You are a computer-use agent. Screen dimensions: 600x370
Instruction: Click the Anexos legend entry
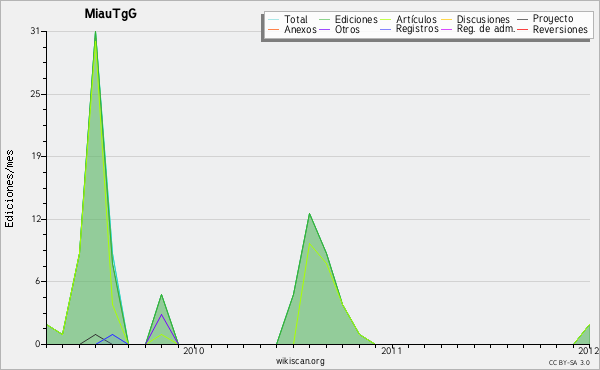pyautogui.click(x=292, y=29)
